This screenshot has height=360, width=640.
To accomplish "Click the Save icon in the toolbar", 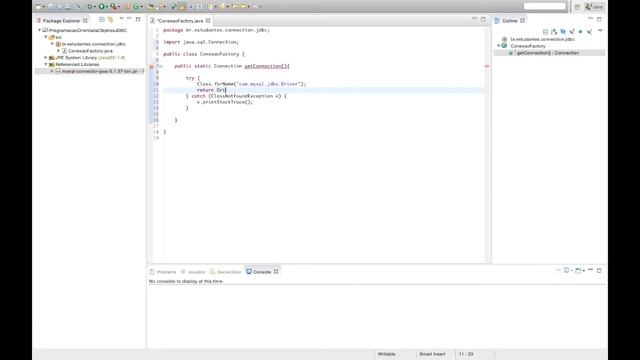I will pyautogui.click(x=50, y=7).
